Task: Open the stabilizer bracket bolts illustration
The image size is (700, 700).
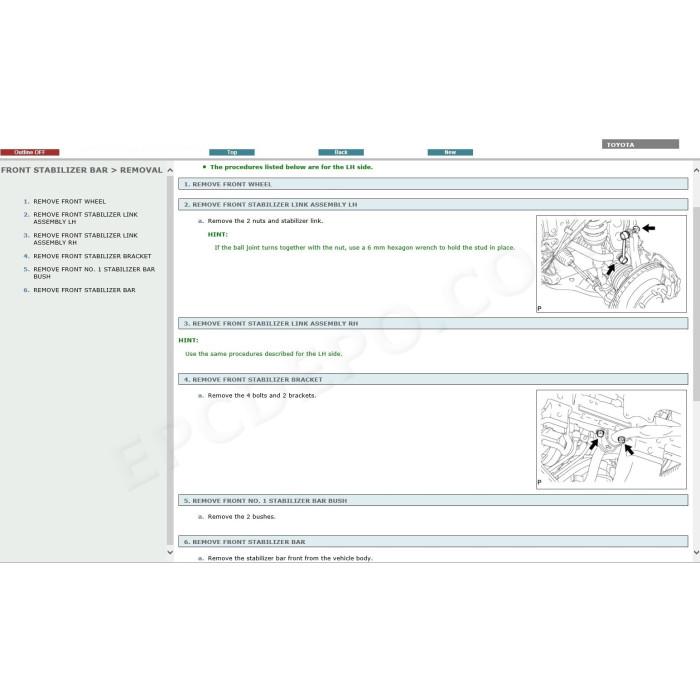Action: (x=611, y=439)
